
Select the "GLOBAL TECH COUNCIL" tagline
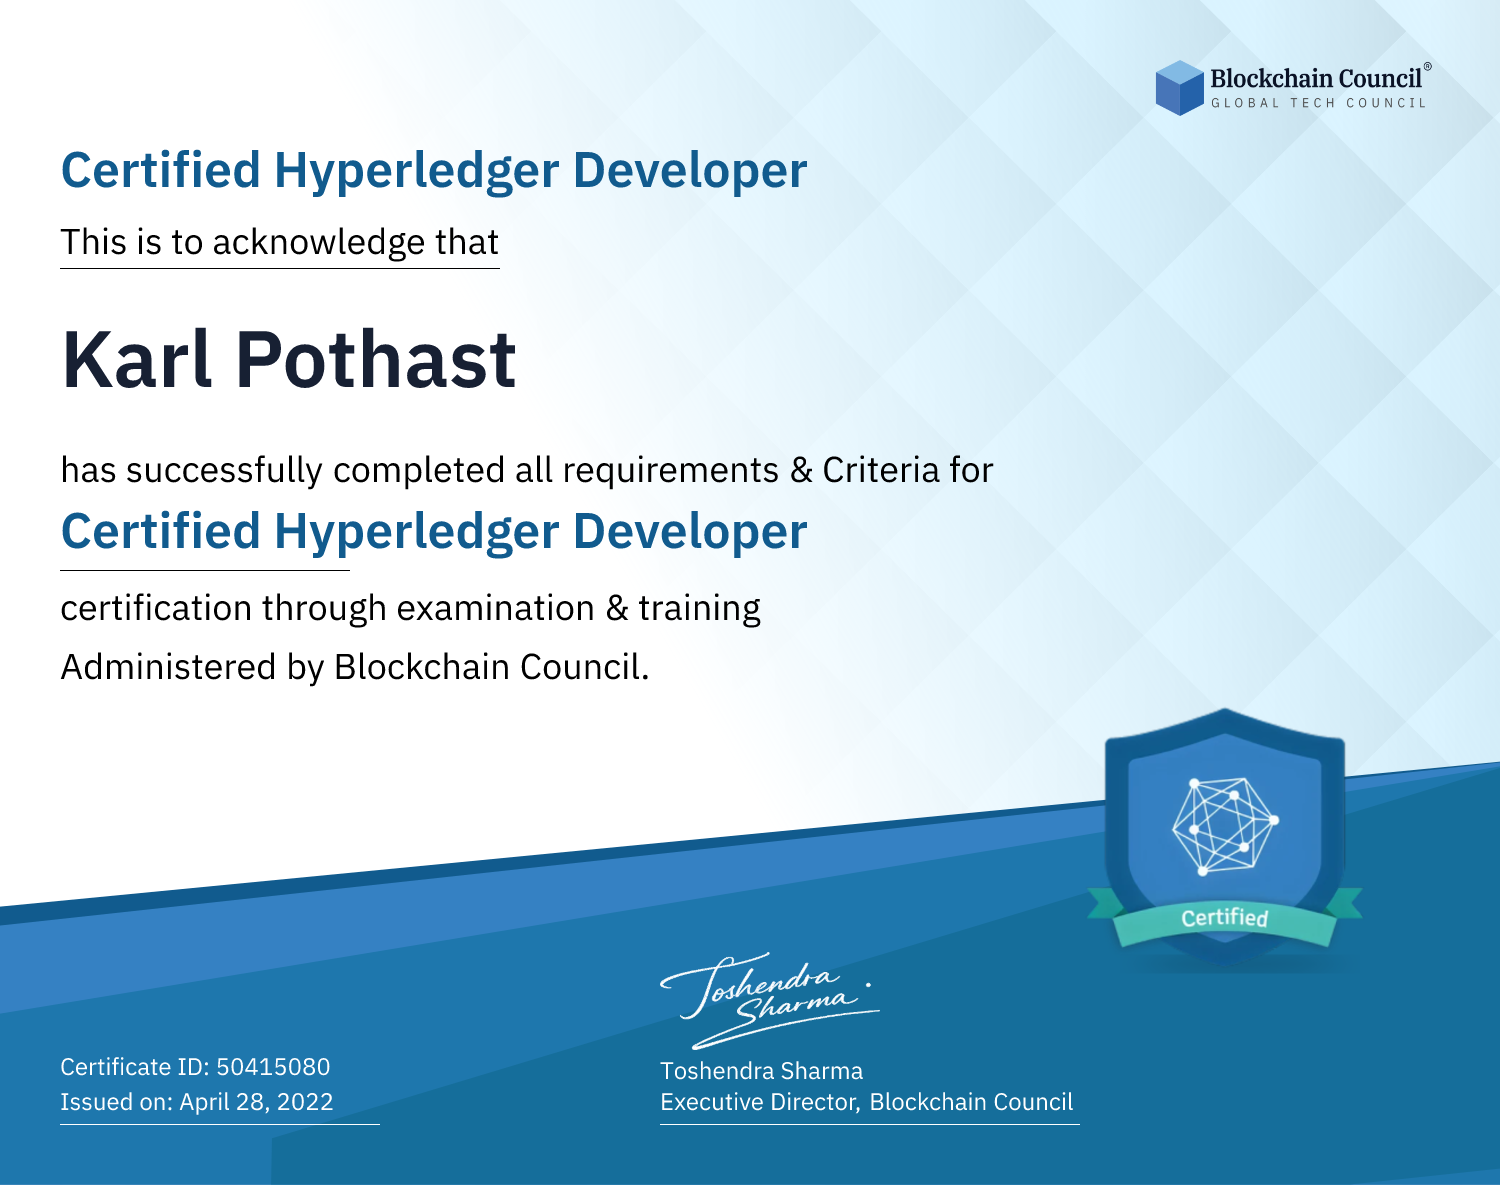tap(1319, 103)
